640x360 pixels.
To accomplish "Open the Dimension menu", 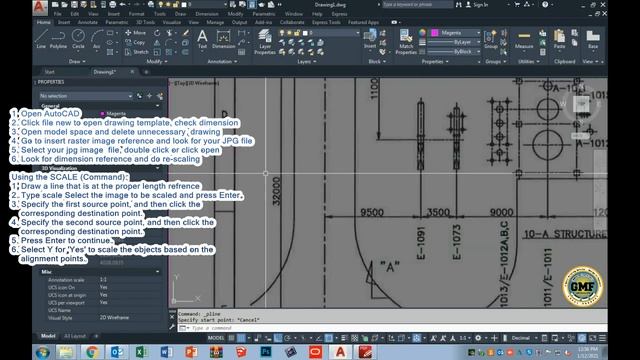I will coord(207,14).
